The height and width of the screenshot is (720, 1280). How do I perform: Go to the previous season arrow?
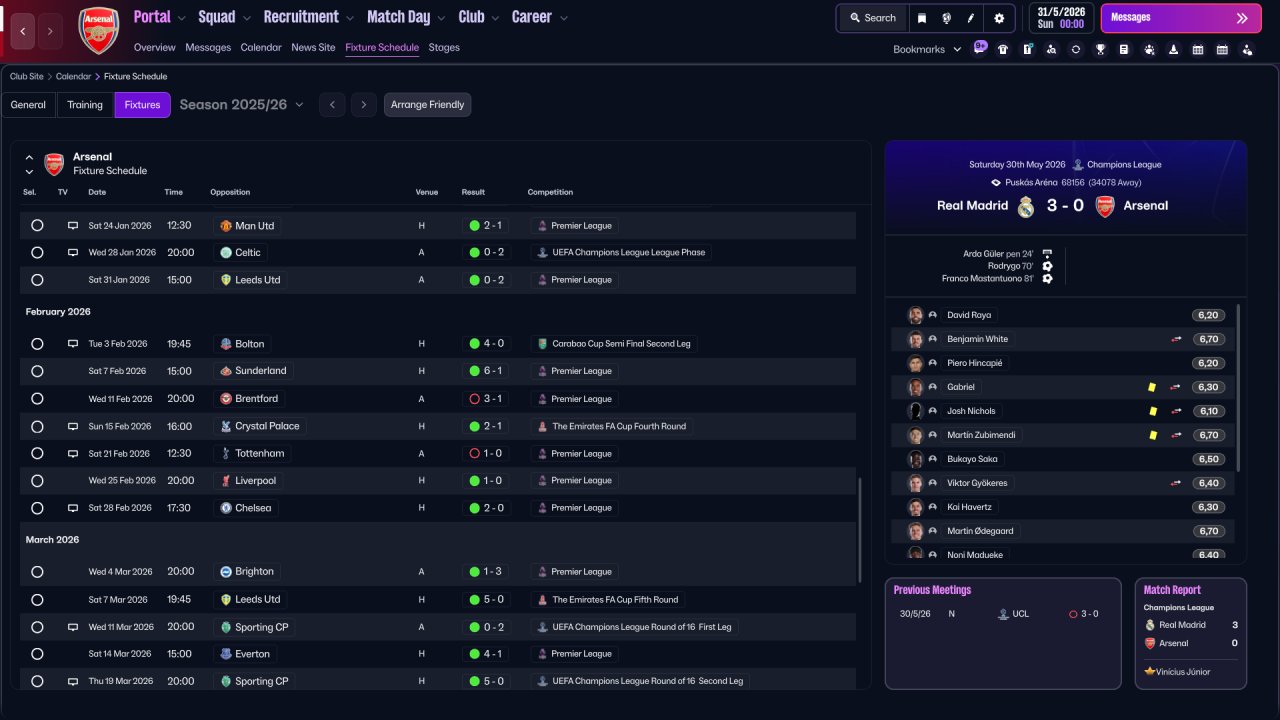pos(332,105)
